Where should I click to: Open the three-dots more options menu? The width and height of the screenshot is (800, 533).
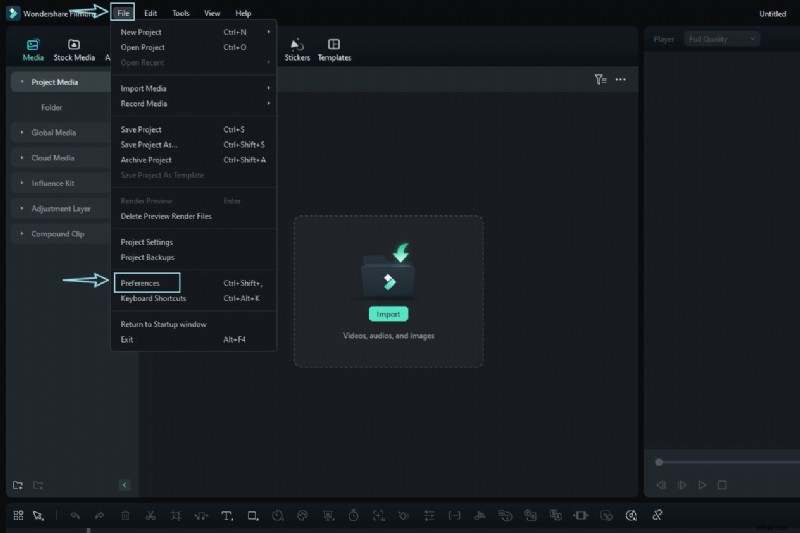click(x=621, y=80)
